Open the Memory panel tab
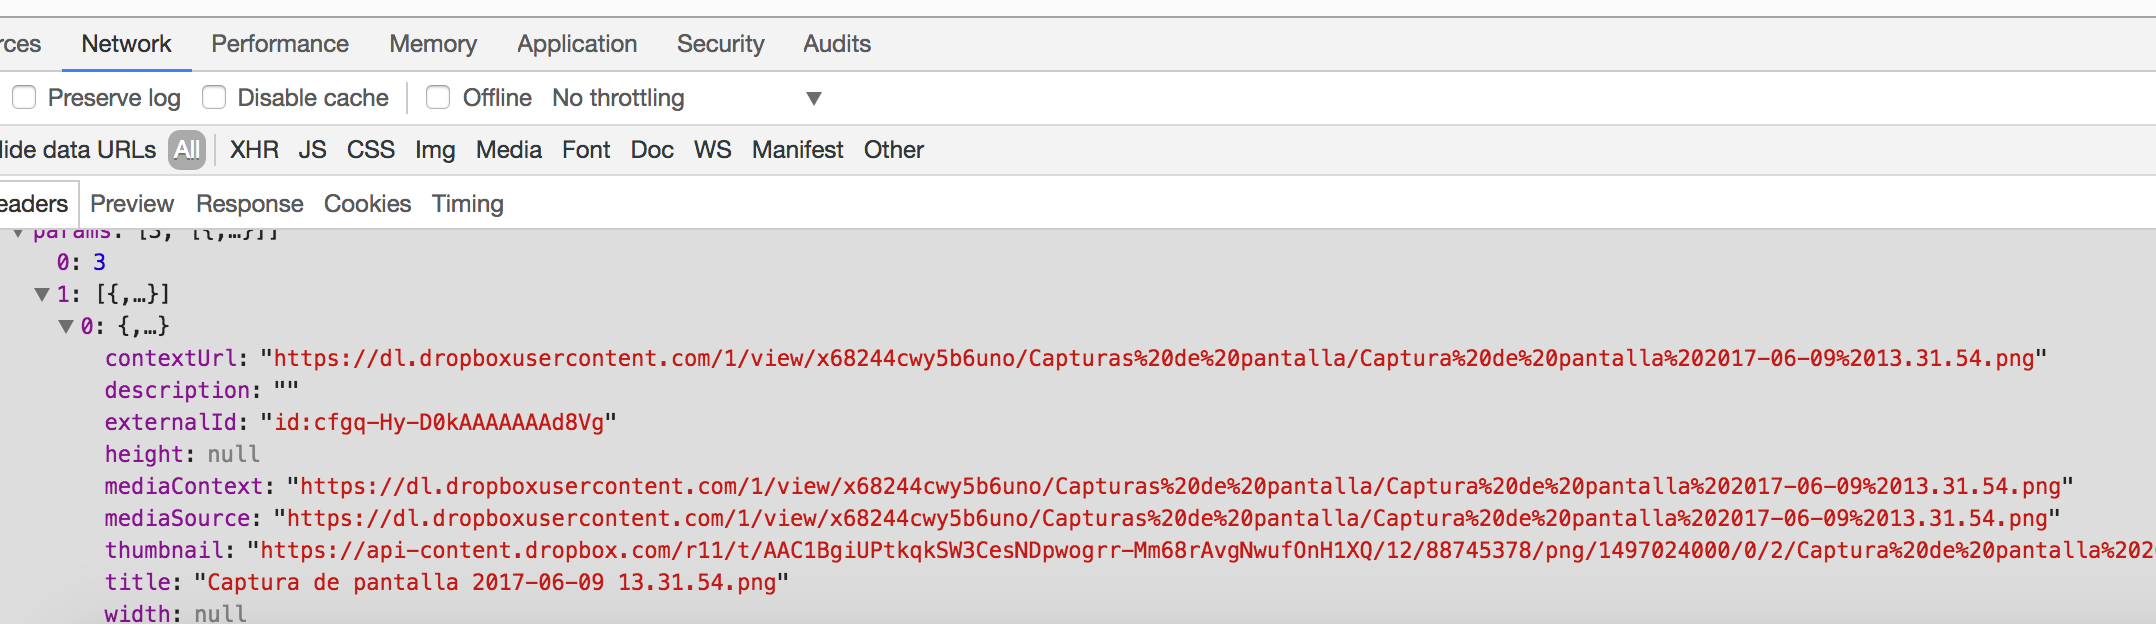The height and width of the screenshot is (624, 2156). [433, 44]
